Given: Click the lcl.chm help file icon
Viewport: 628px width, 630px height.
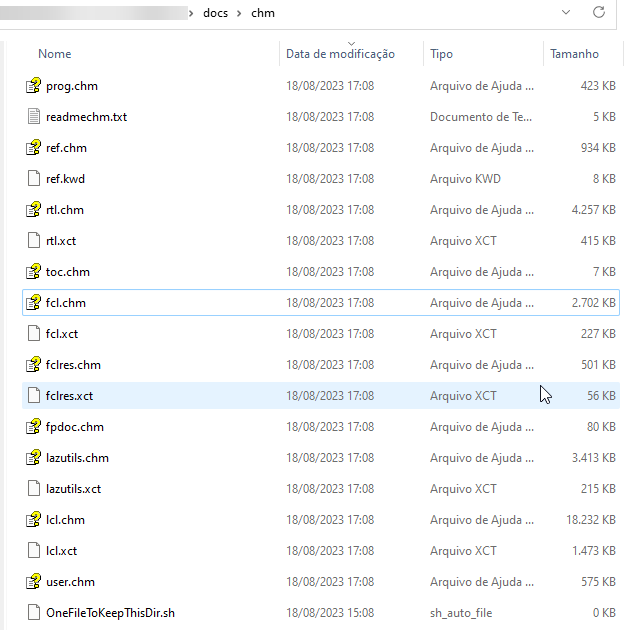Looking at the screenshot, I should (x=34, y=520).
